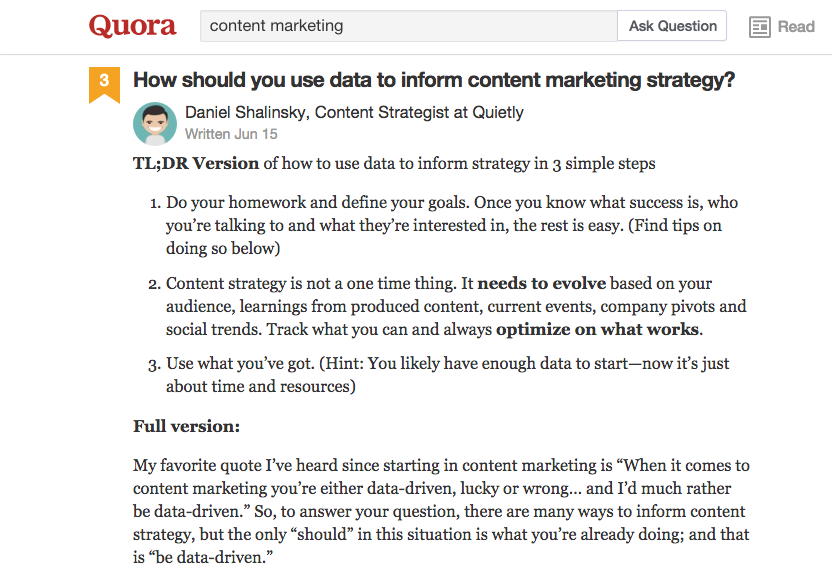Click the Quora logo
Image resolution: width=832 pixels, height=578 pixels.
(132, 26)
